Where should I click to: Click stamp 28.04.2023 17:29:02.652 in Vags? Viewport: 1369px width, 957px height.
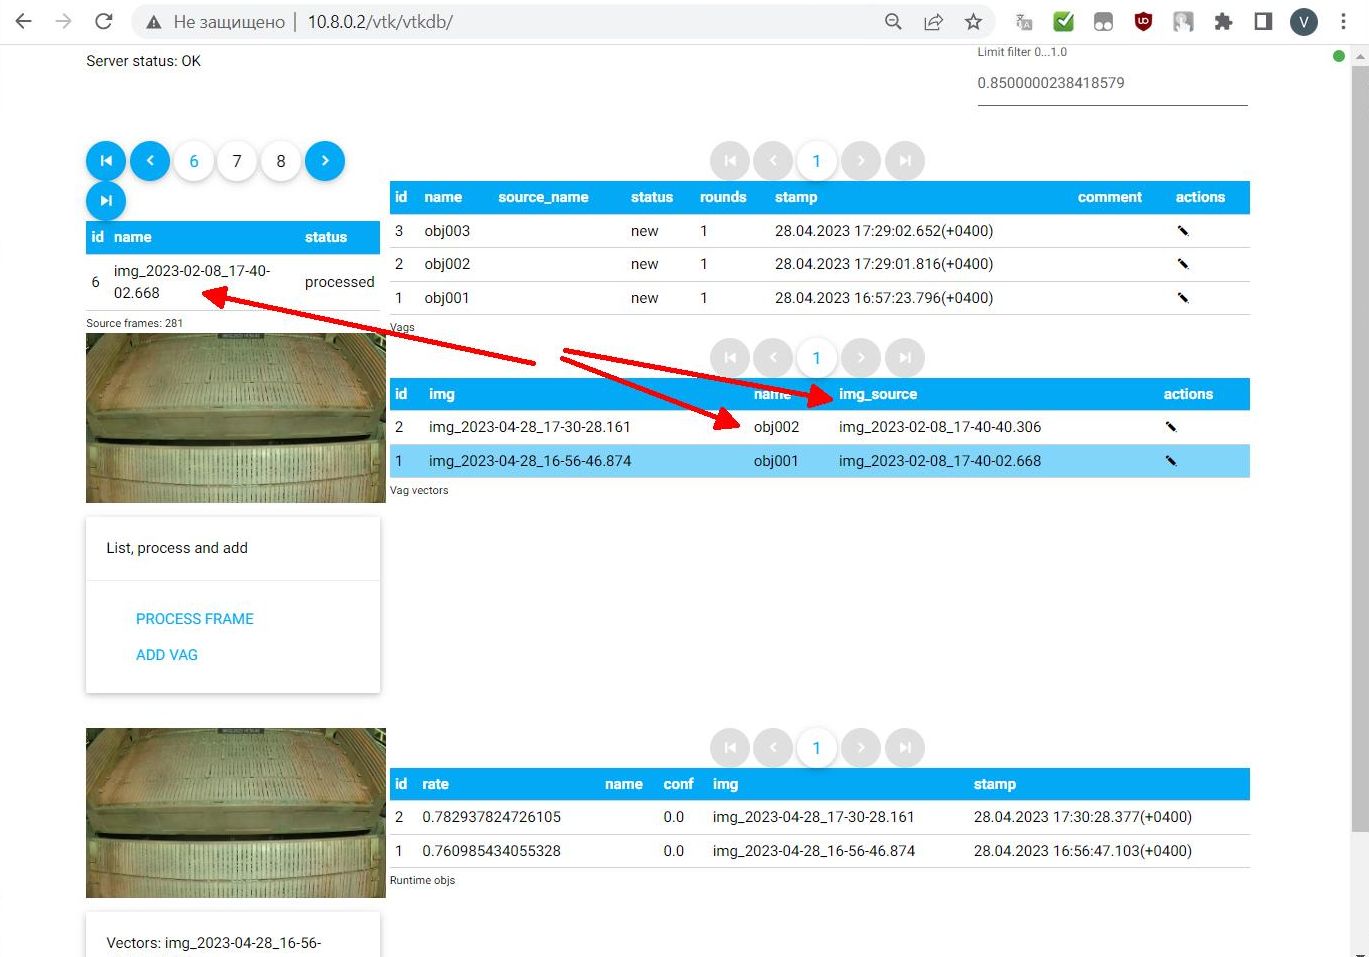(884, 231)
